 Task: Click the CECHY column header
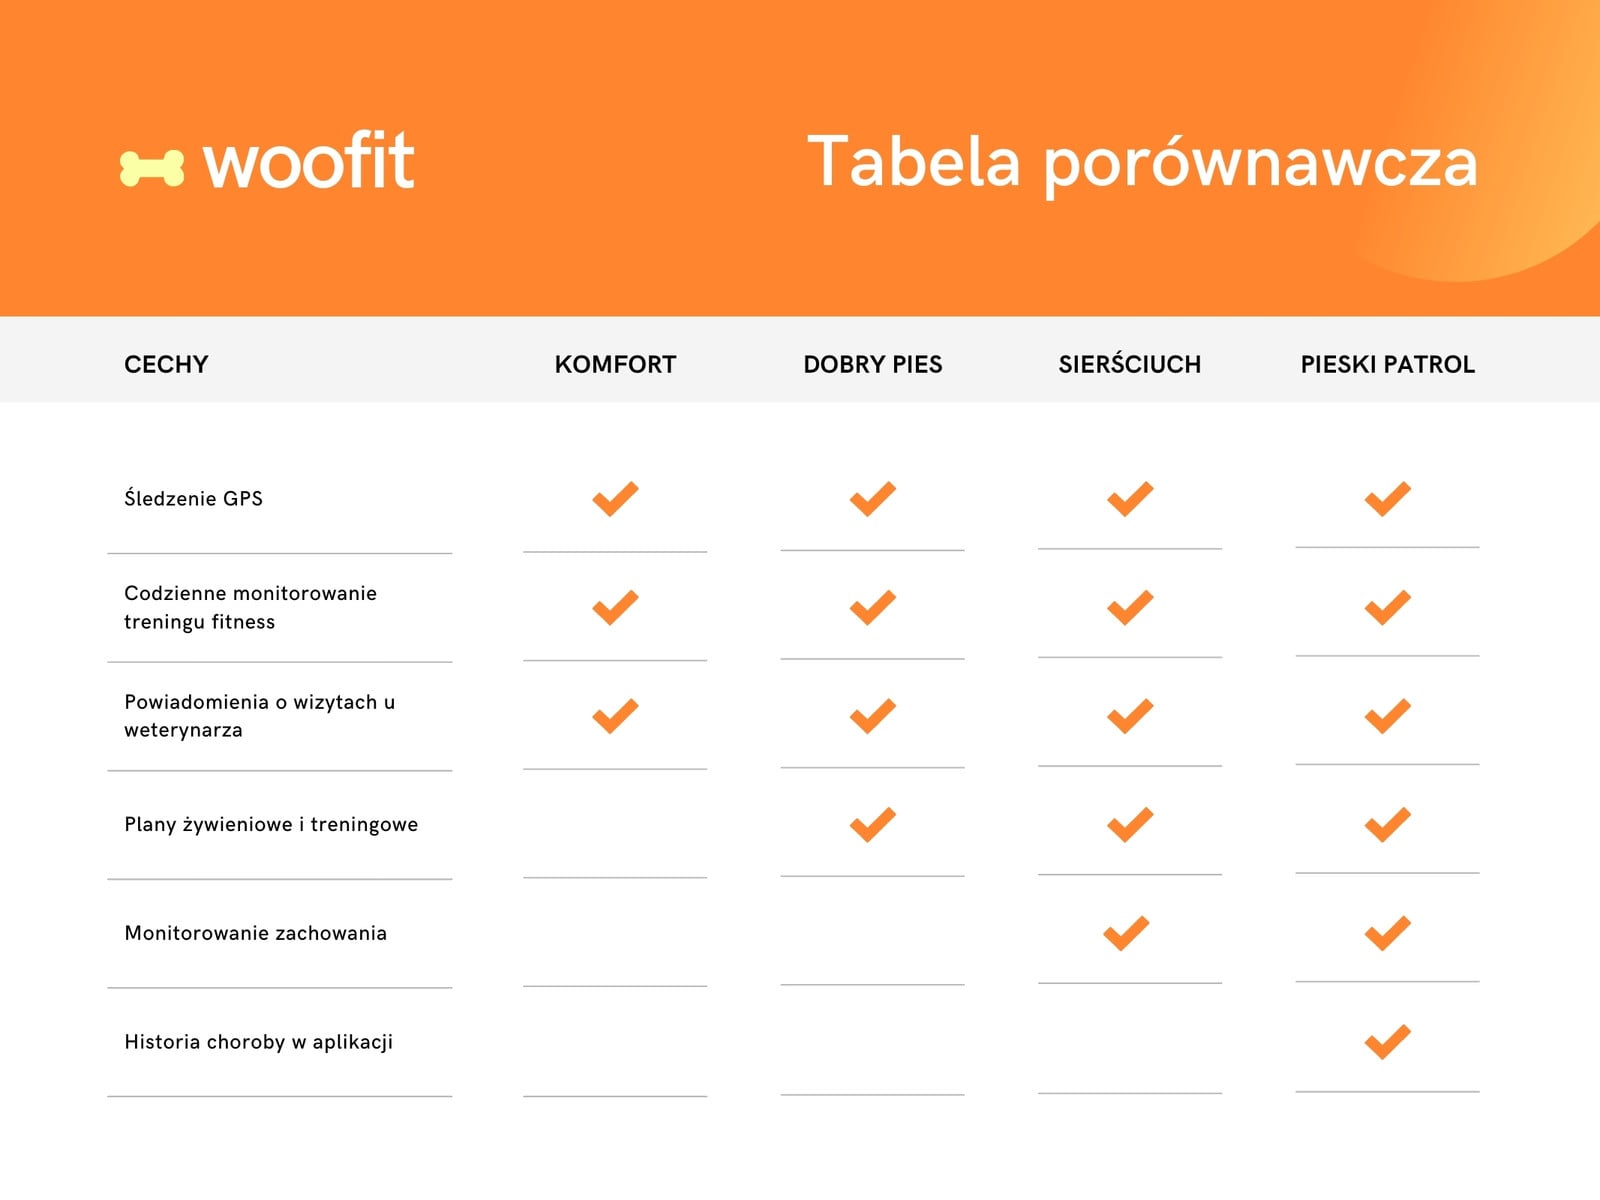click(x=166, y=364)
